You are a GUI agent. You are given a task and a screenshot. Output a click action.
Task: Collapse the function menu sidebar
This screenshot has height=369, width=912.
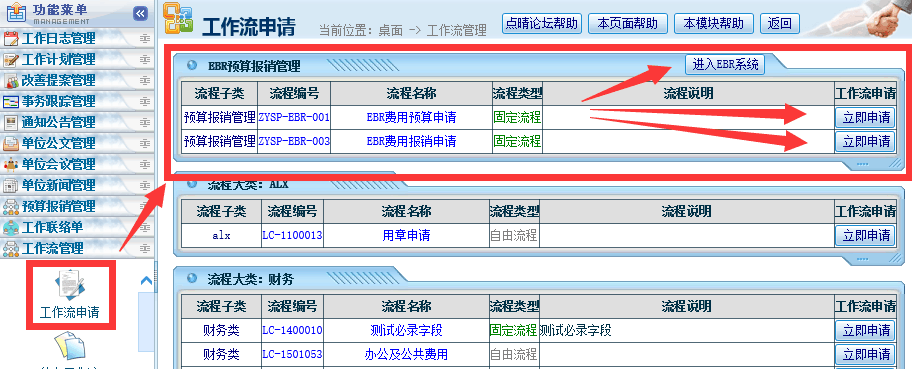(x=140, y=13)
